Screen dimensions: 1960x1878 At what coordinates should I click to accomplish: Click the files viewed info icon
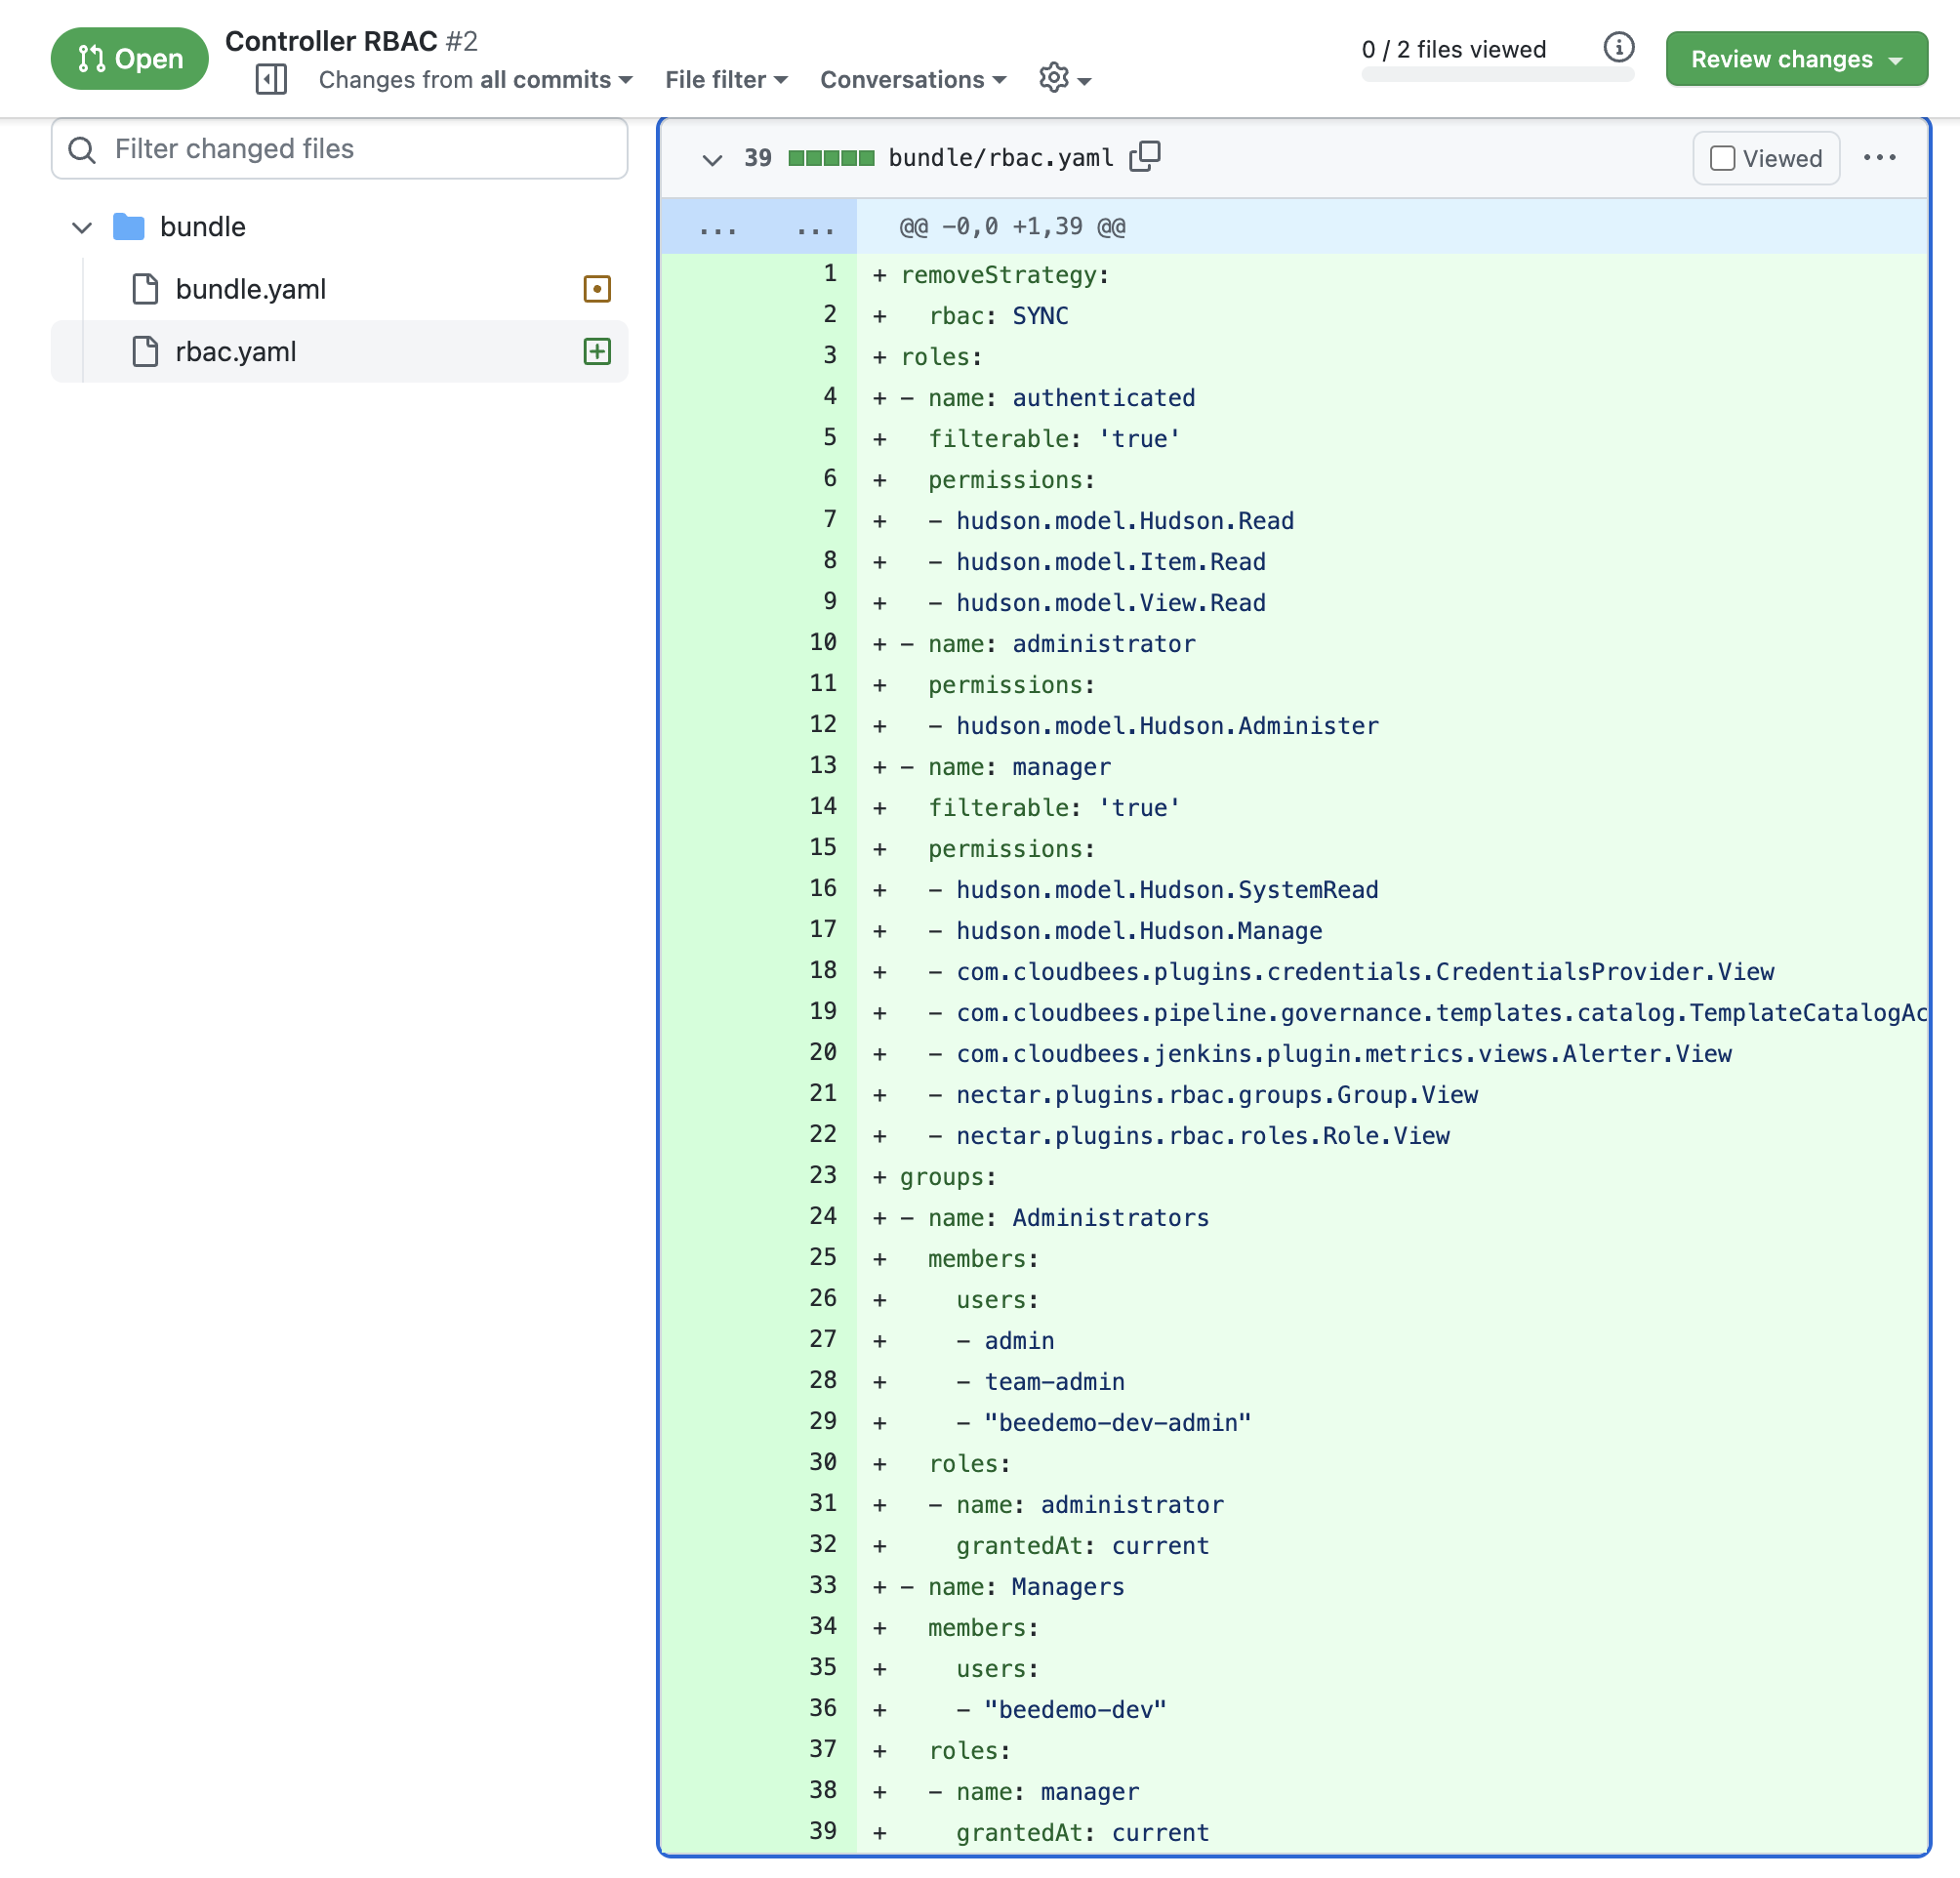[x=1618, y=47]
